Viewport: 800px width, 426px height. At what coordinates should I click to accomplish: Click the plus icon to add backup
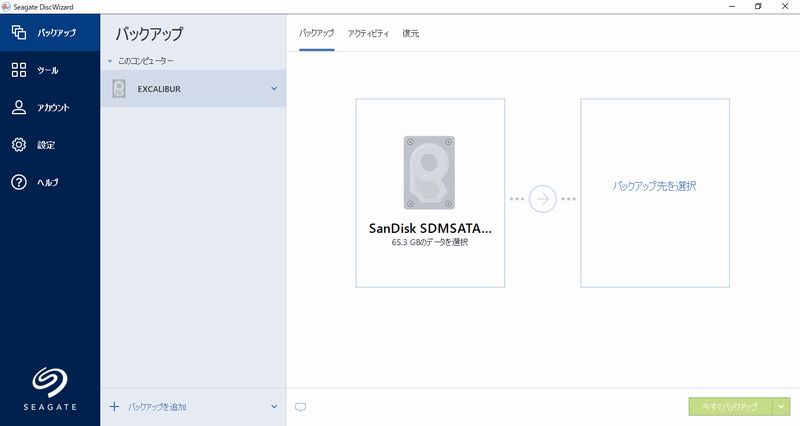(x=114, y=407)
